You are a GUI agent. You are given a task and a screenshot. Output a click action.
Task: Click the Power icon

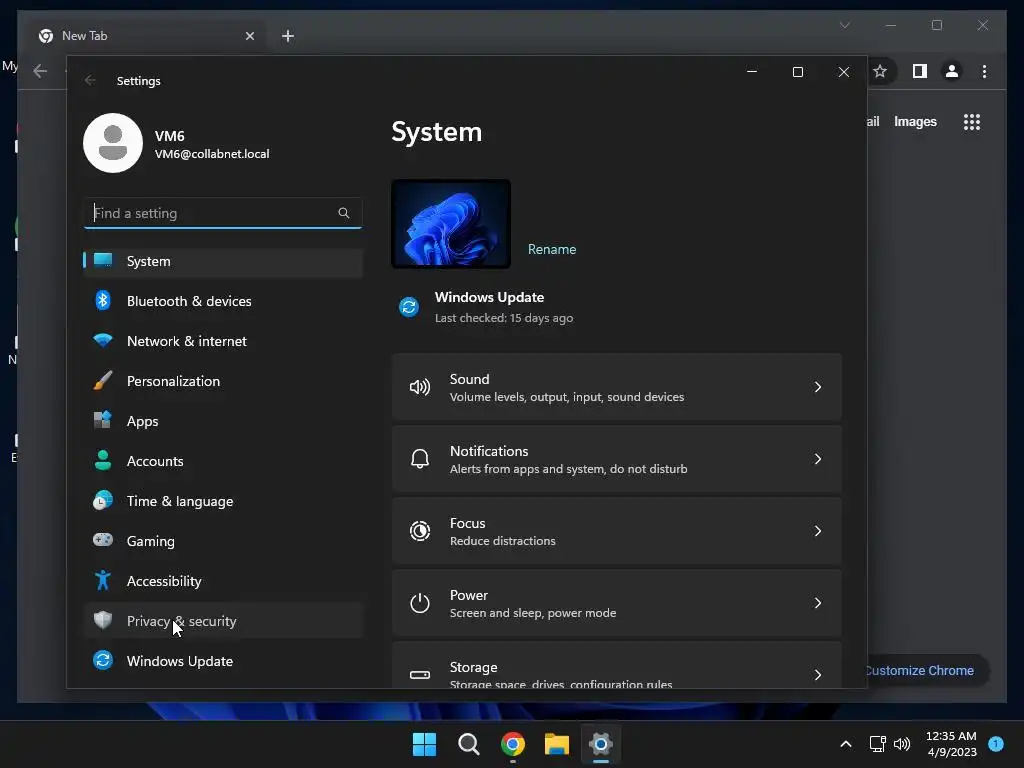(420, 603)
